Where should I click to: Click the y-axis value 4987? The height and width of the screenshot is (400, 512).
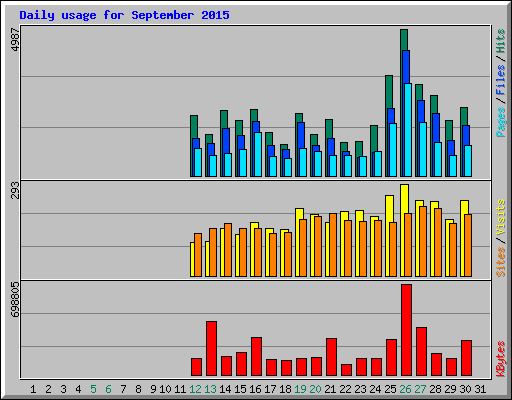(16, 40)
